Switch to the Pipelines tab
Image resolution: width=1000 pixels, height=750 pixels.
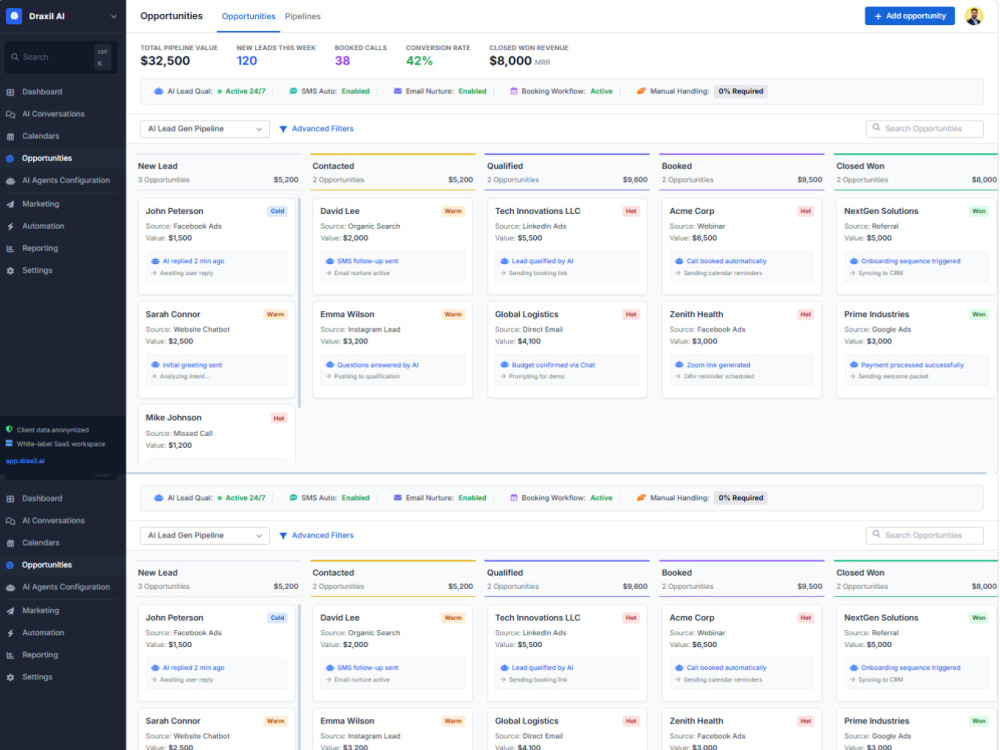pyautogui.click(x=303, y=17)
